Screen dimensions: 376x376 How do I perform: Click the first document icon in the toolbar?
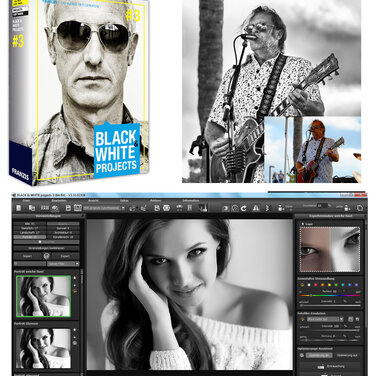19,208
